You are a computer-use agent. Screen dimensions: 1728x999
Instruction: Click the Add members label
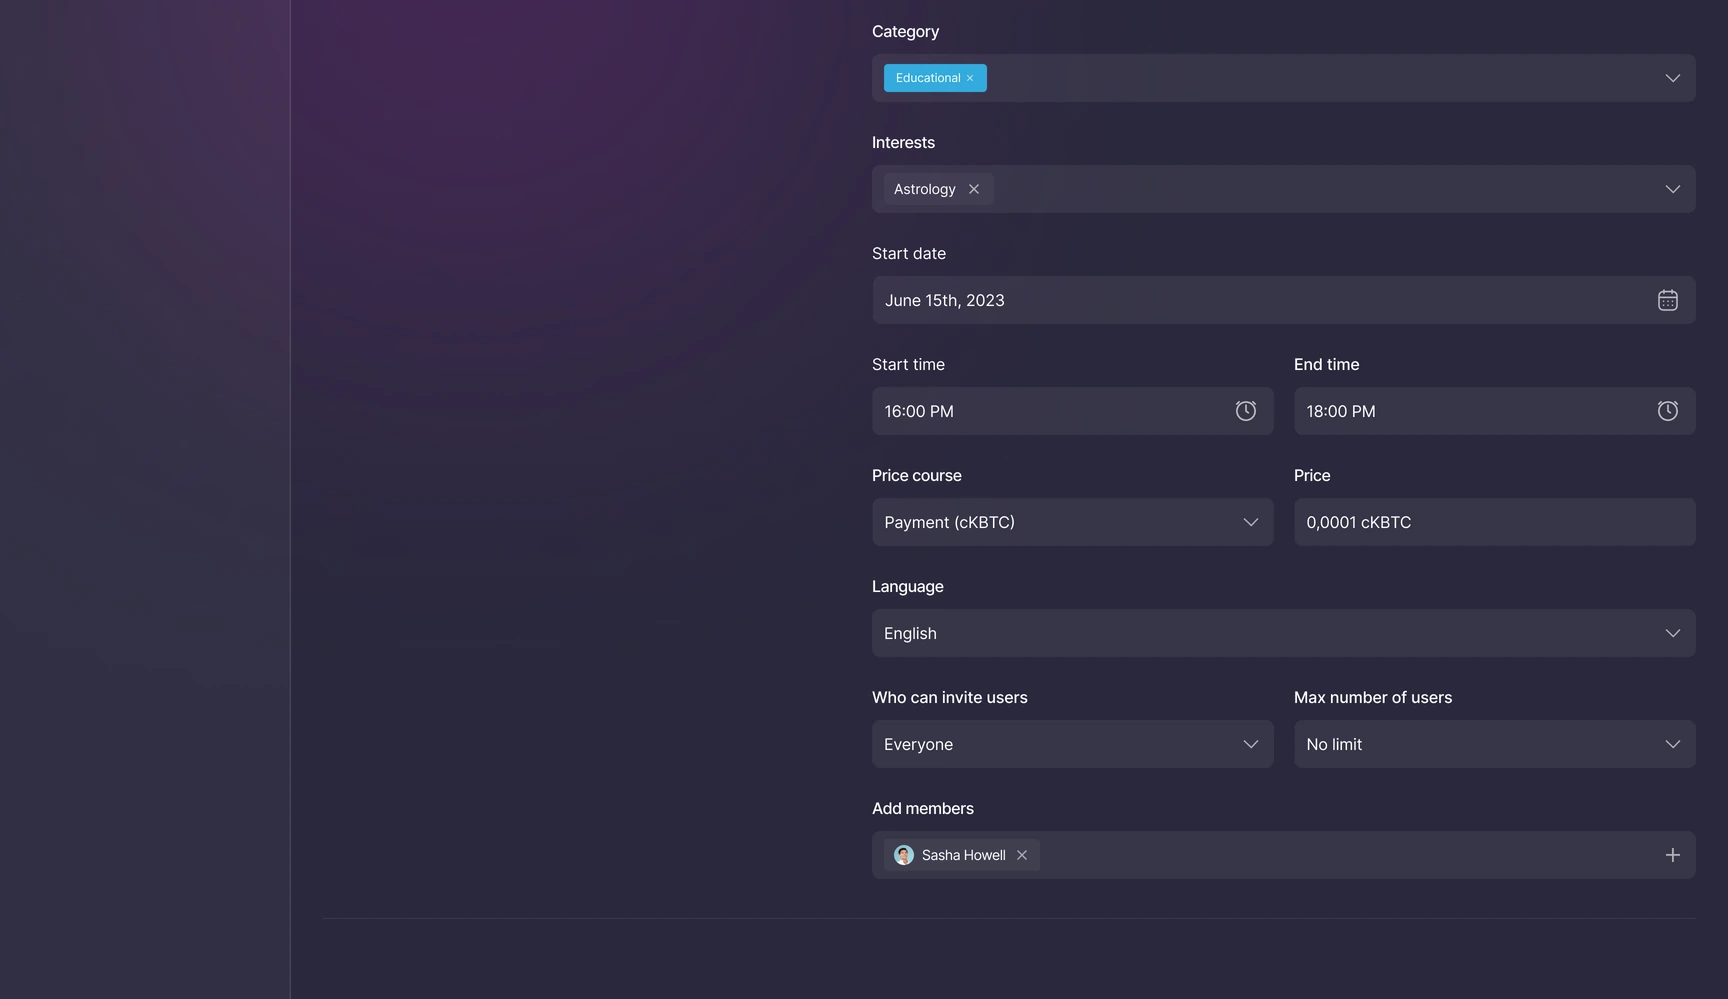[x=923, y=808]
